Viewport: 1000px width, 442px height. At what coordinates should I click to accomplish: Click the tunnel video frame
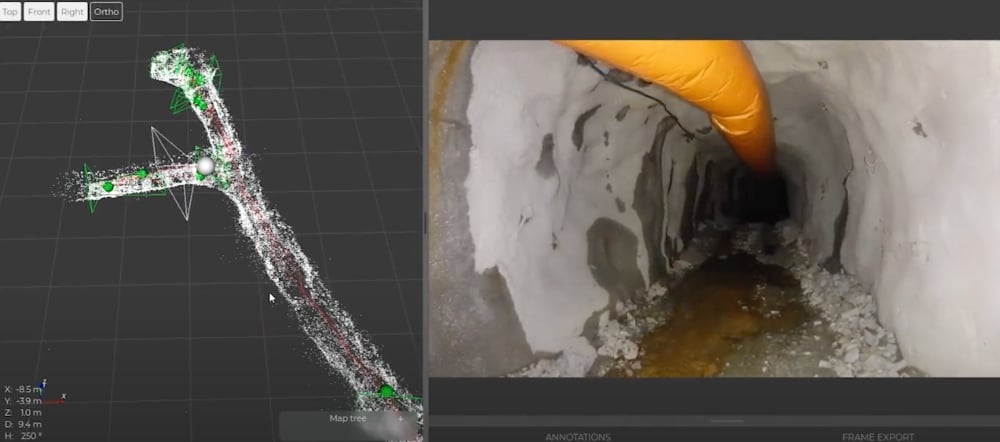pos(714,208)
